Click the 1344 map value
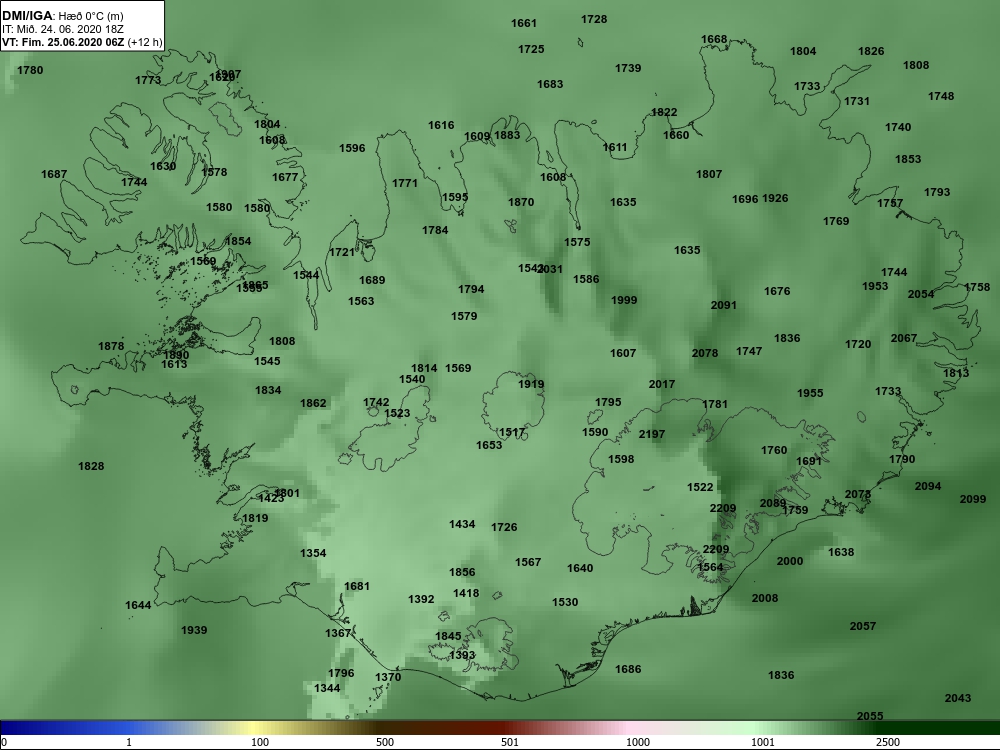1000x750 pixels. (x=327, y=688)
